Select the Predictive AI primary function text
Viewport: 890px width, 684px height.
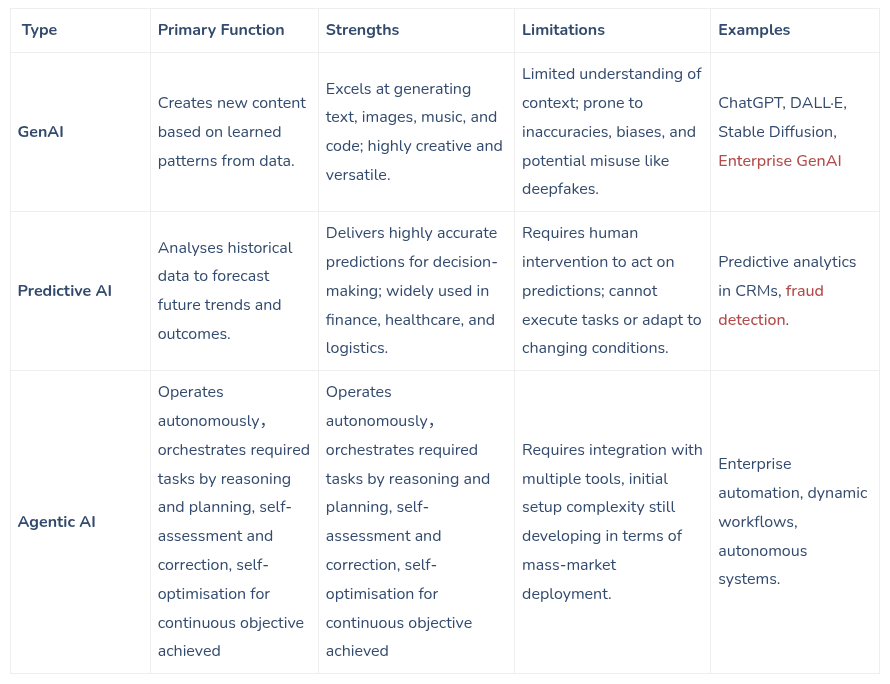[225, 291]
